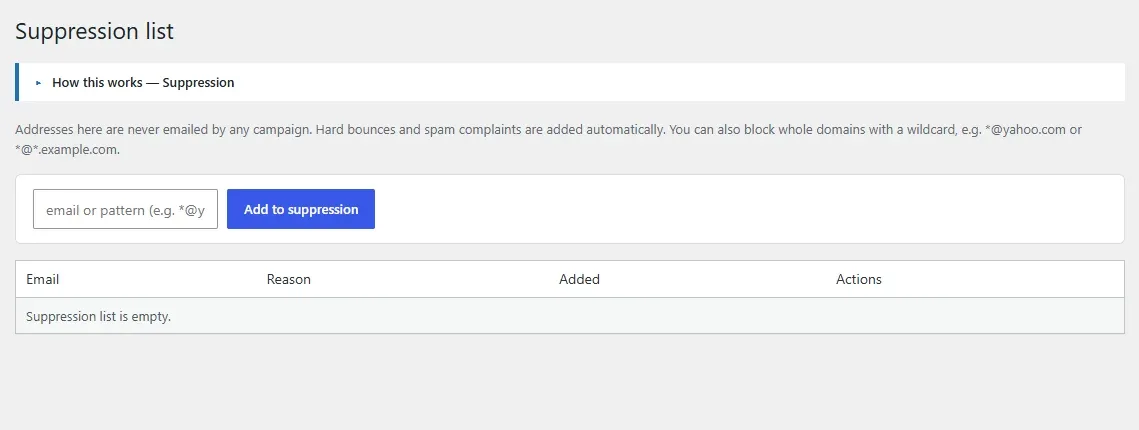
Task: Open the 'How this works — Suppression' summary
Action: point(143,83)
